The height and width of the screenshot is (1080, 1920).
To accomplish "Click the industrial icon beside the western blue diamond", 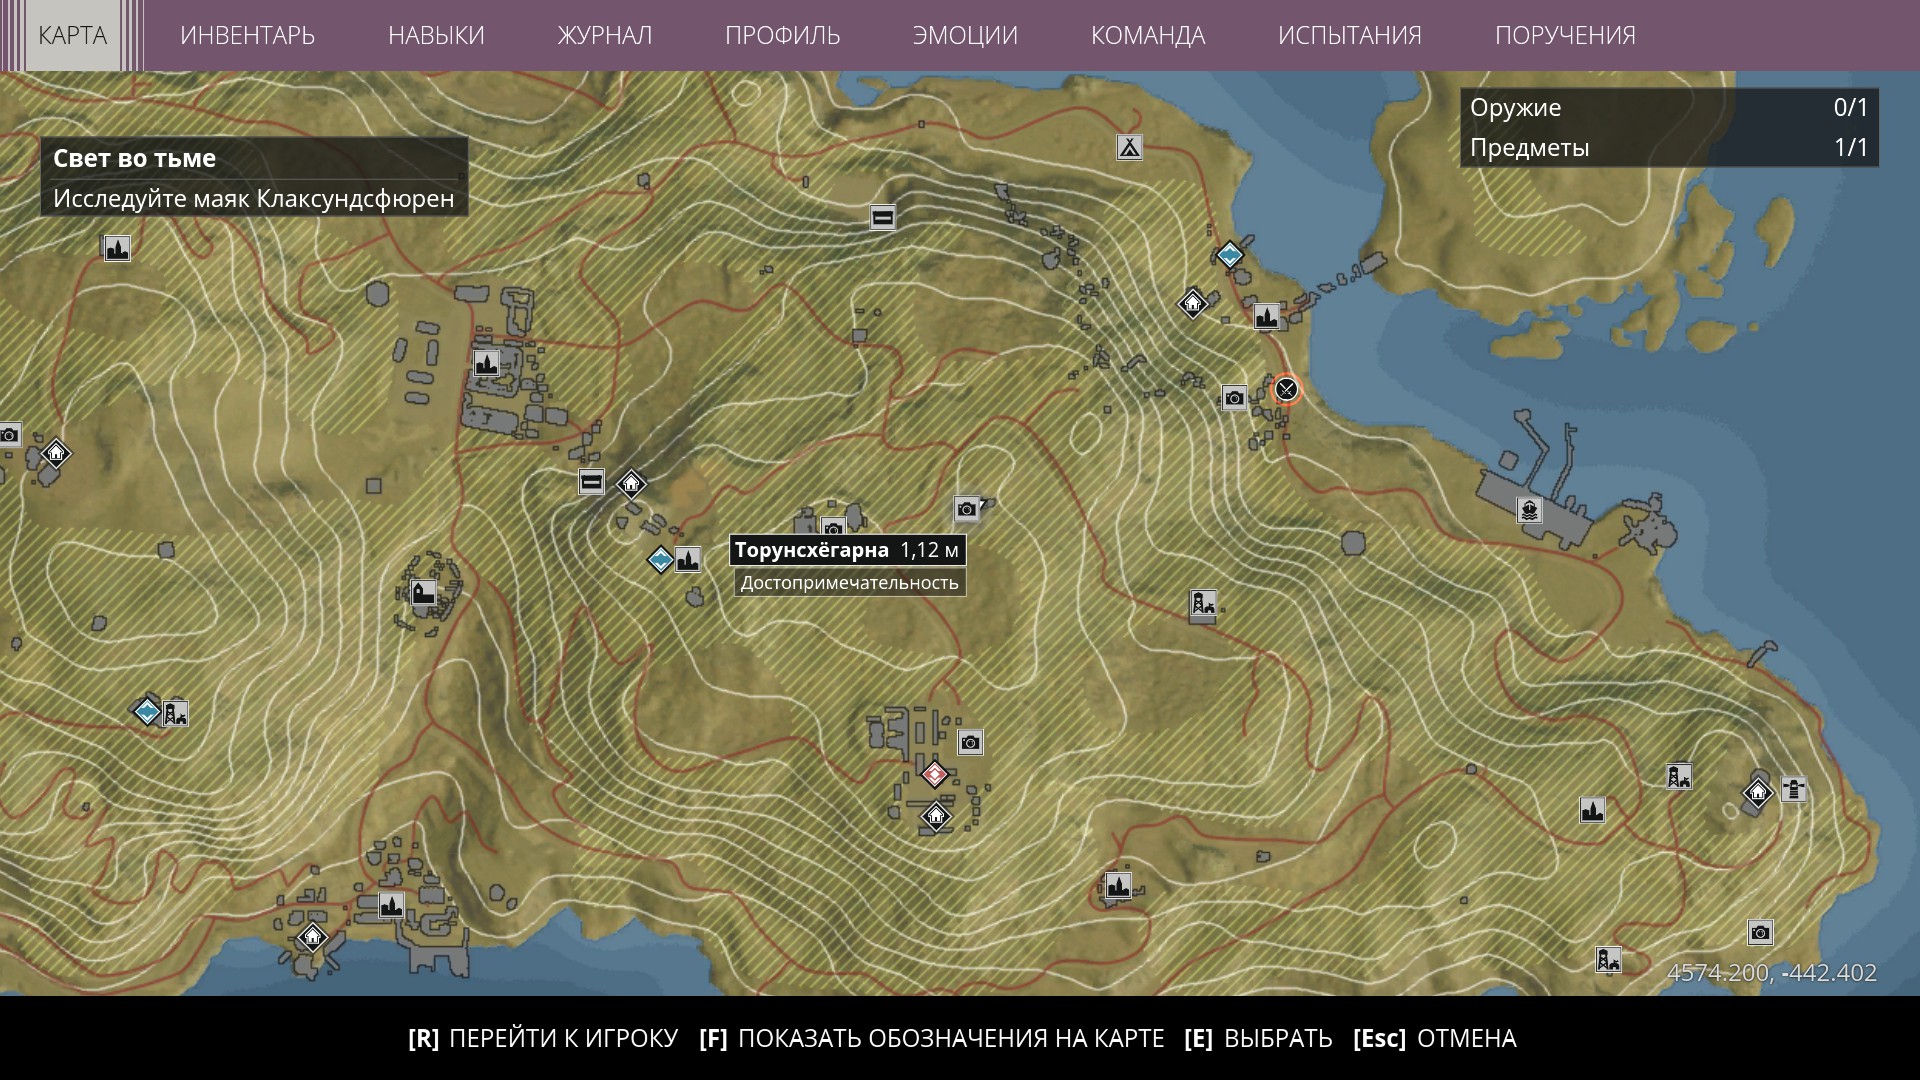I will (x=175, y=712).
